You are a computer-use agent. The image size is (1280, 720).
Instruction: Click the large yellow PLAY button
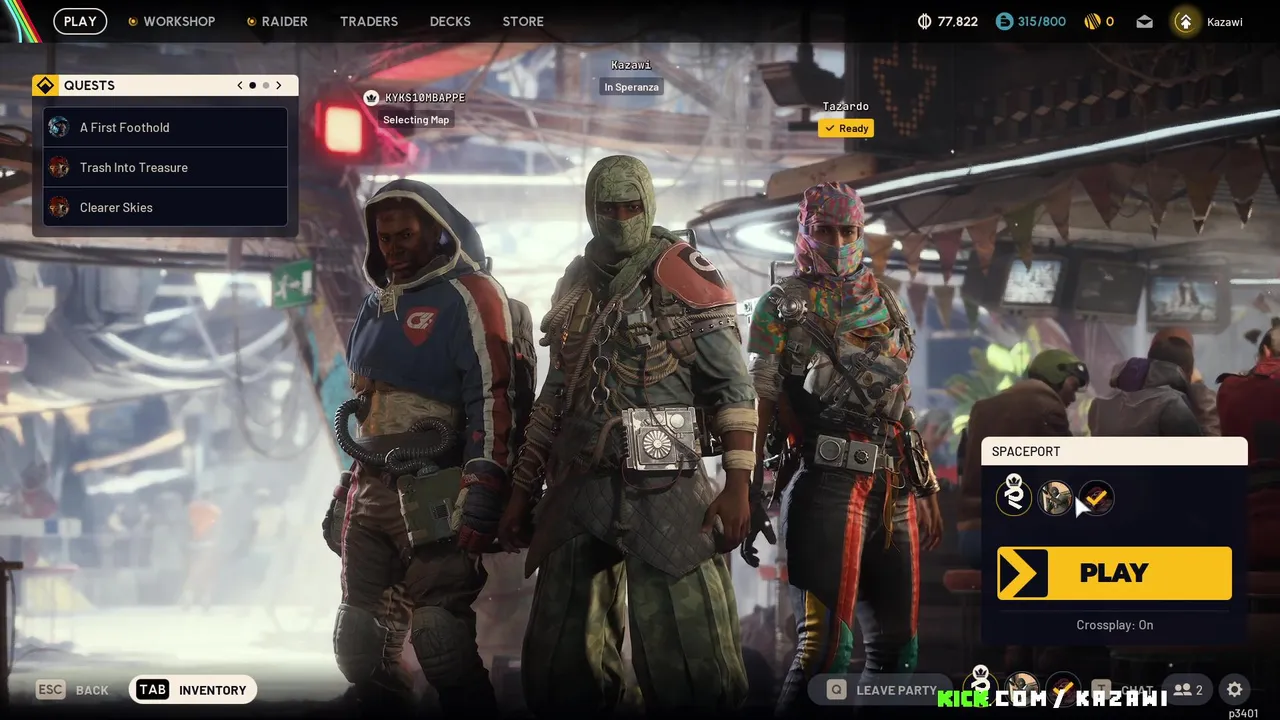click(x=1114, y=573)
